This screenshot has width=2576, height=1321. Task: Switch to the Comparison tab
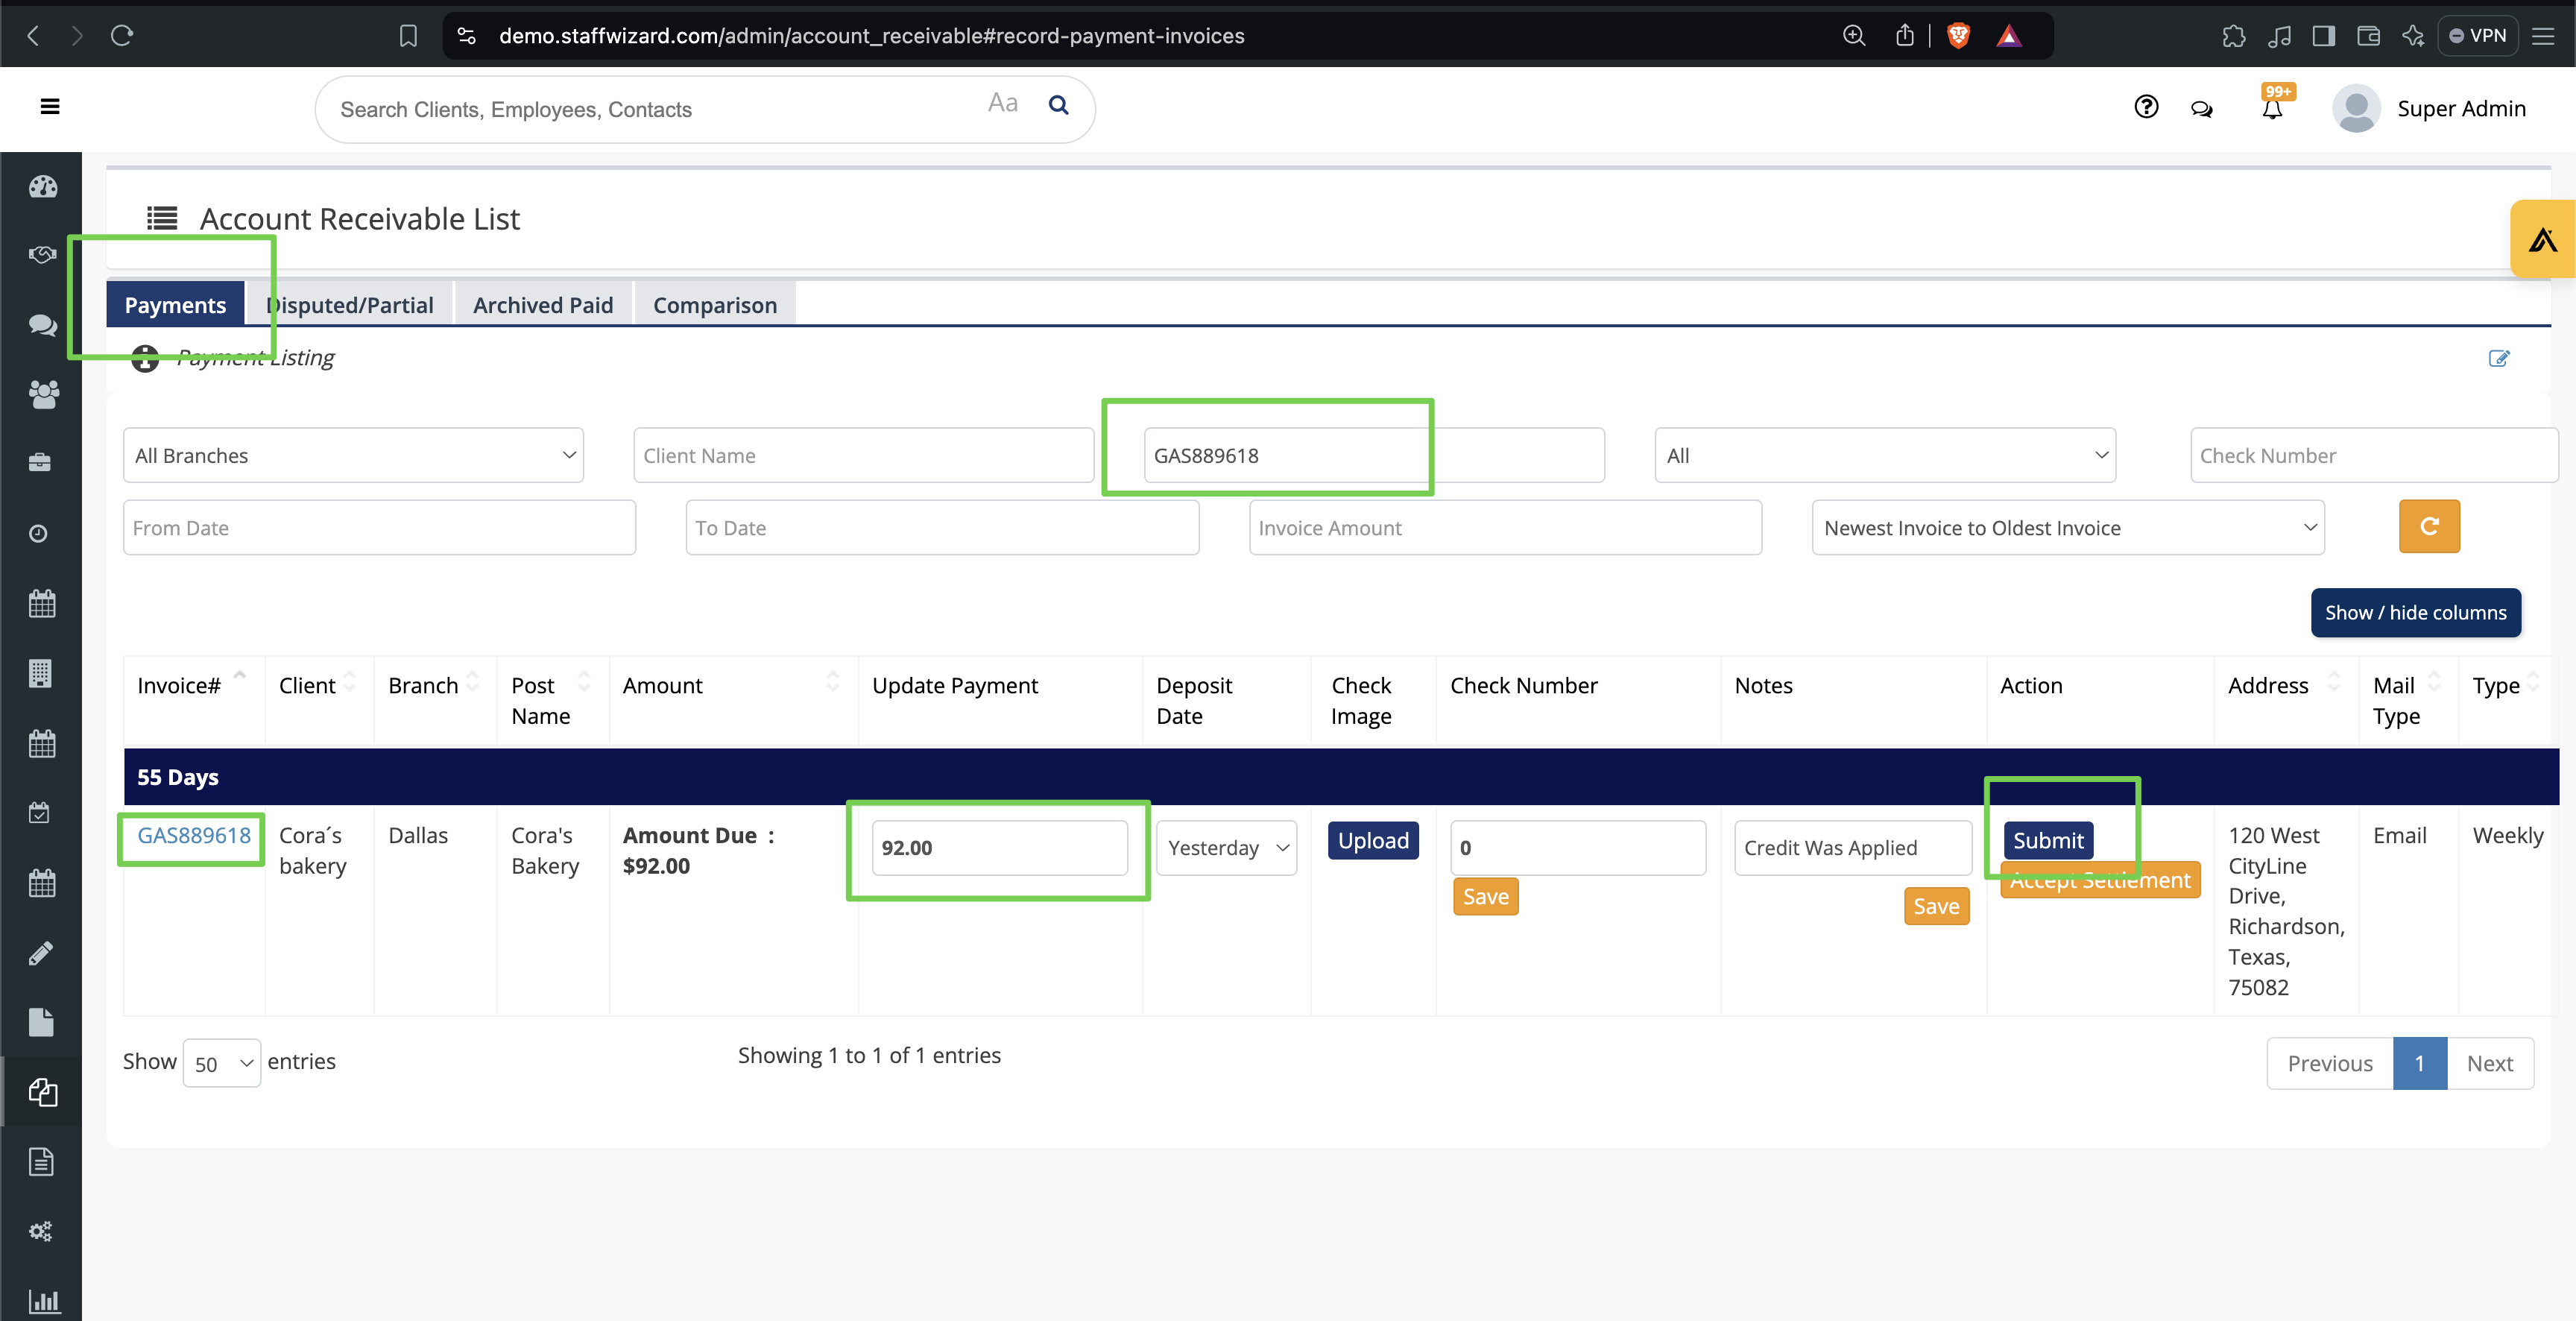tap(715, 304)
